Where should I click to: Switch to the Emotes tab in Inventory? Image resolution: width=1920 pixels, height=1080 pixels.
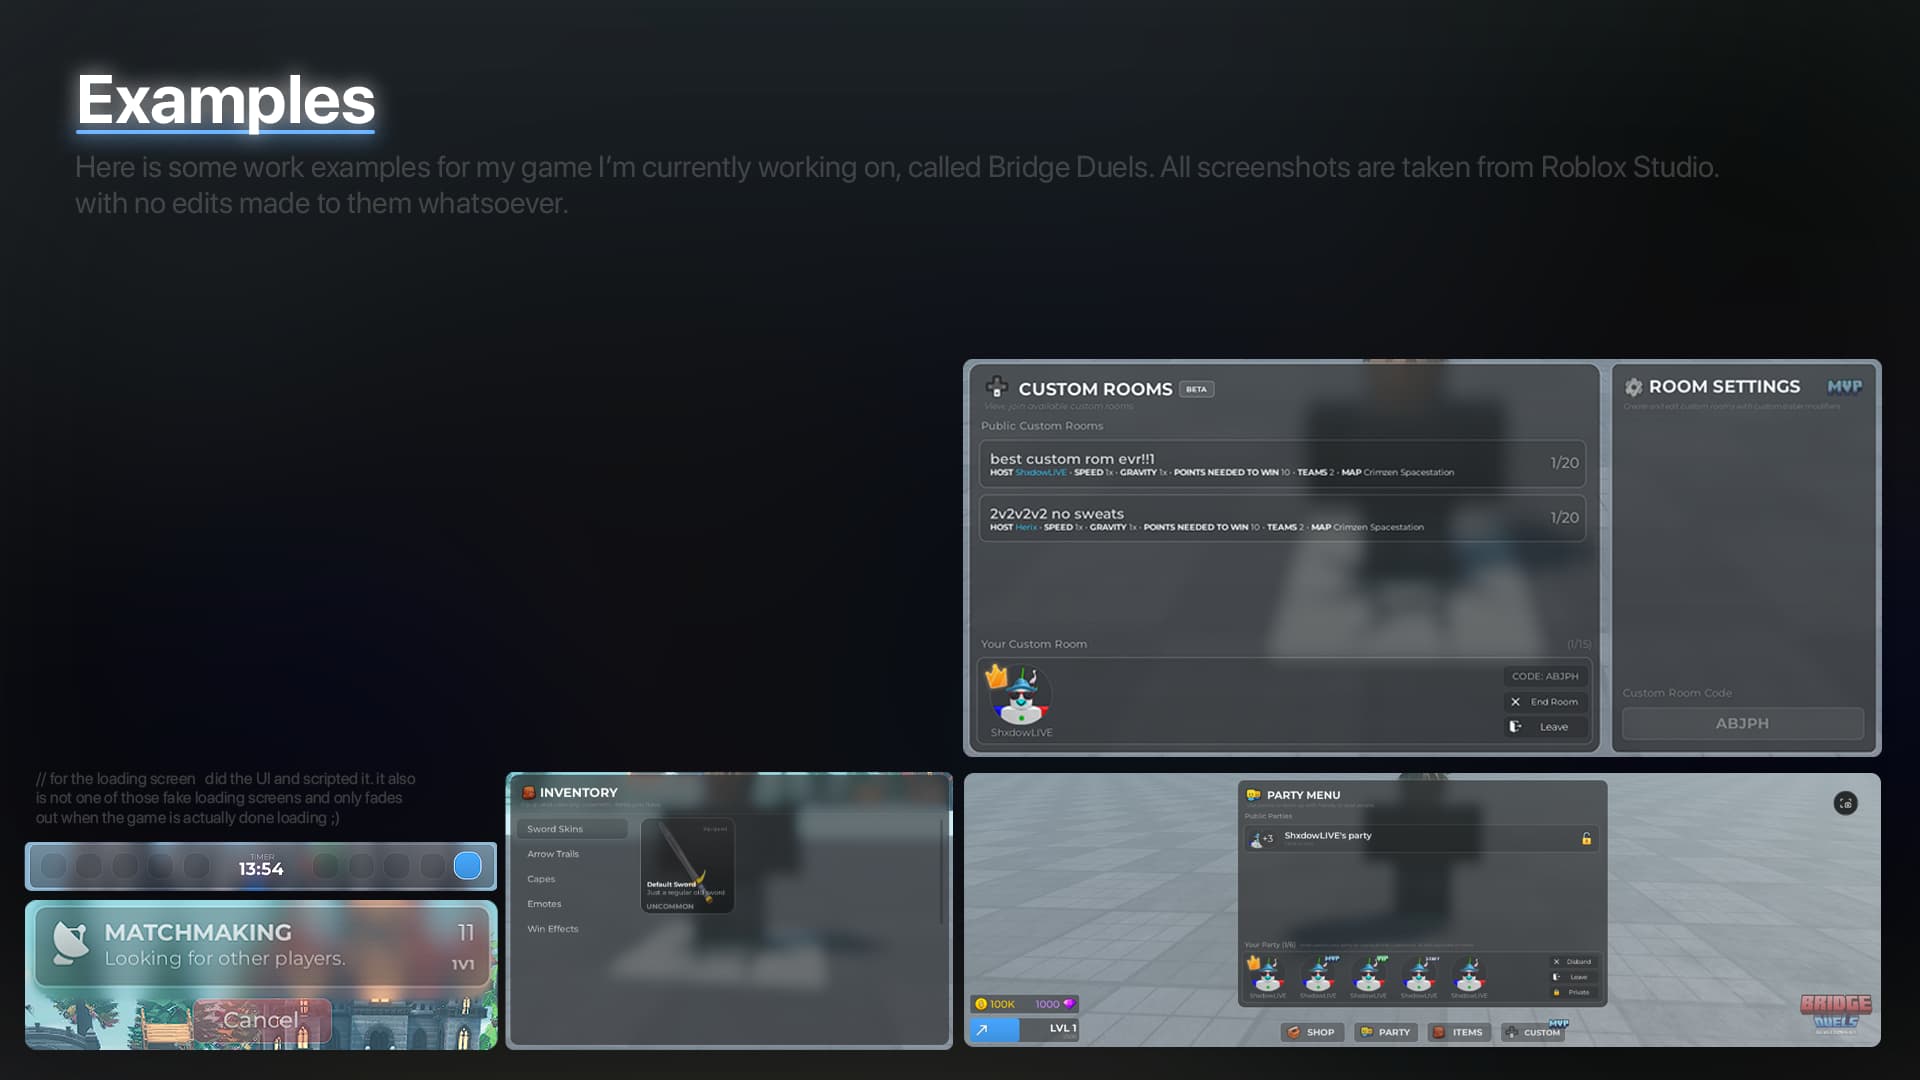(545, 903)
